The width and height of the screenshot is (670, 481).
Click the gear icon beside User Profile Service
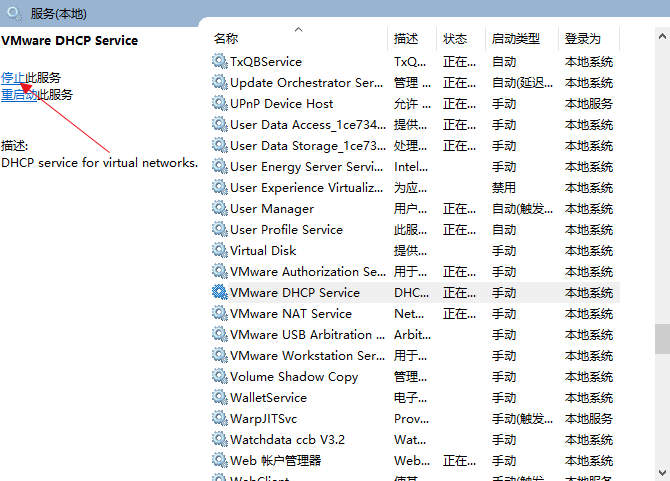click(220, 229)
